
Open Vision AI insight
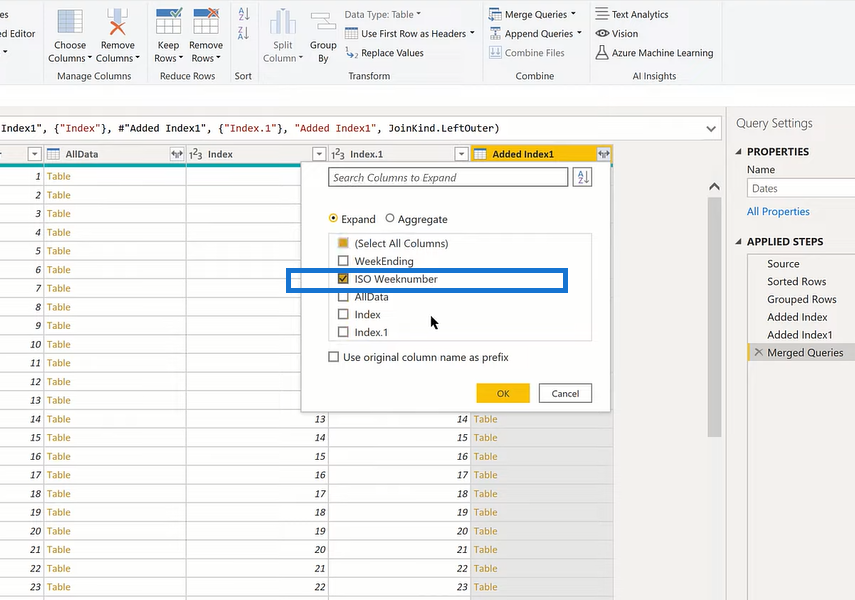(x=617, y=33)
